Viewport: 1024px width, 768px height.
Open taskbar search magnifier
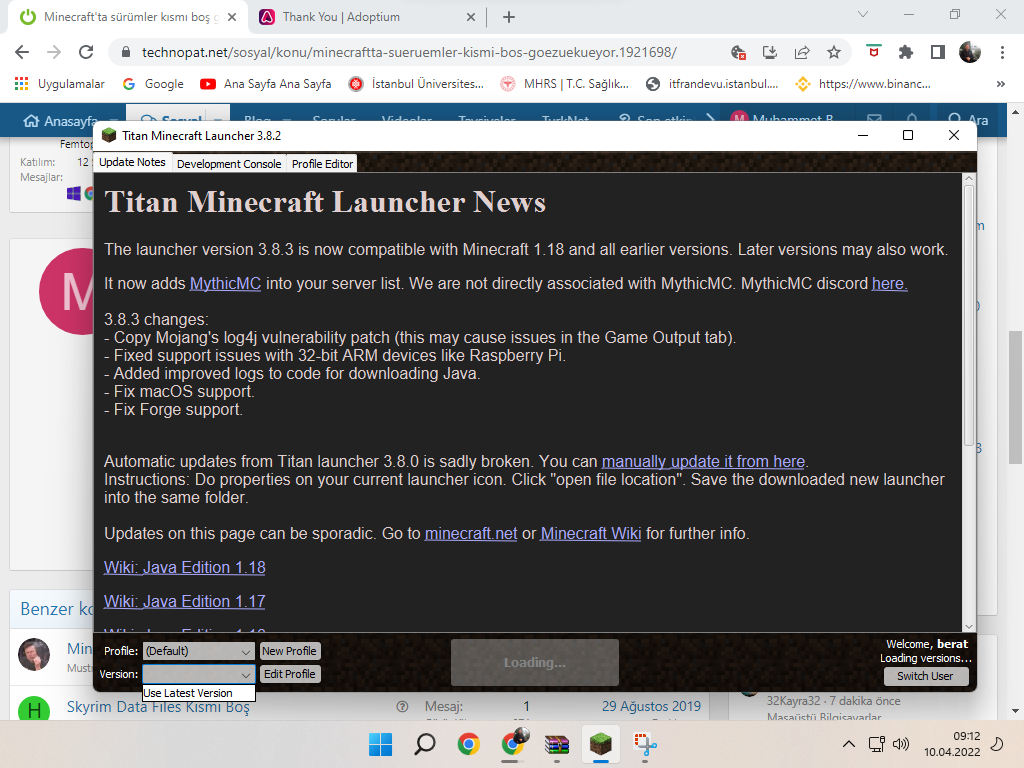coord(424,744)
